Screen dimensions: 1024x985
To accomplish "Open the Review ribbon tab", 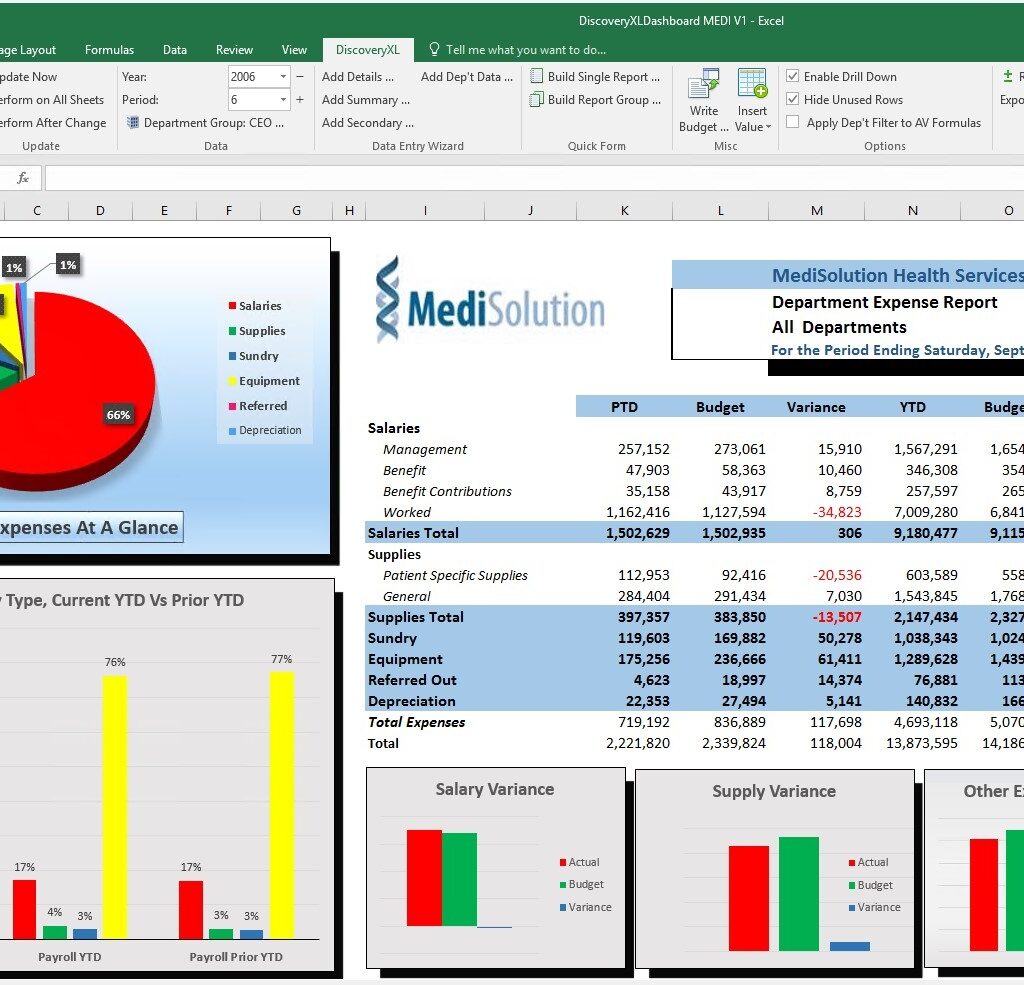I will (x=234, y=50).
